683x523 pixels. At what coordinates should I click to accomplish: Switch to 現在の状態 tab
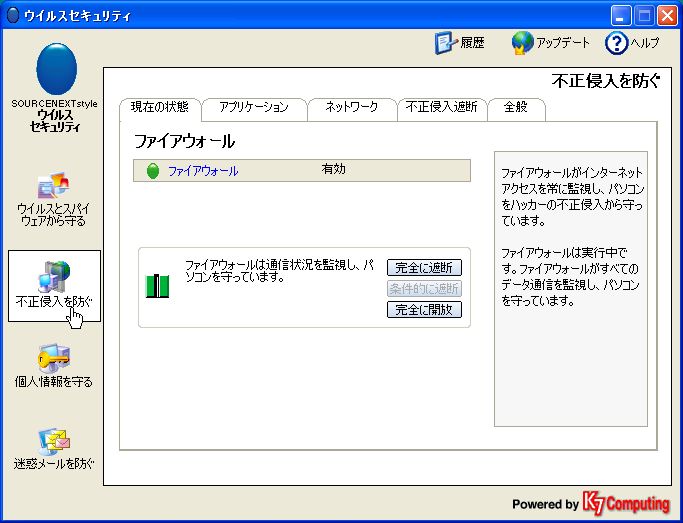160,108
